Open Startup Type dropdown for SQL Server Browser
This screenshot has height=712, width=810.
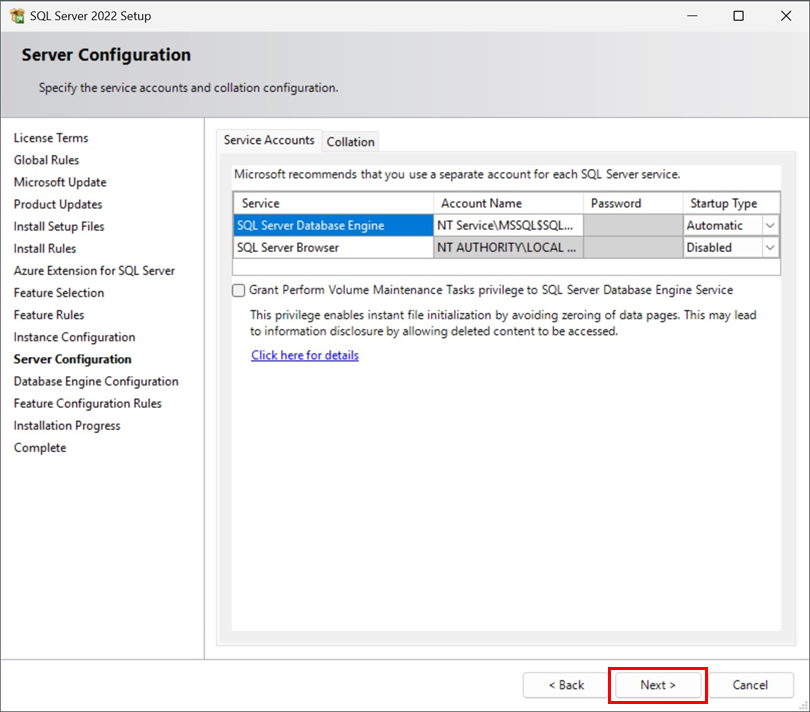click(770, 247)
